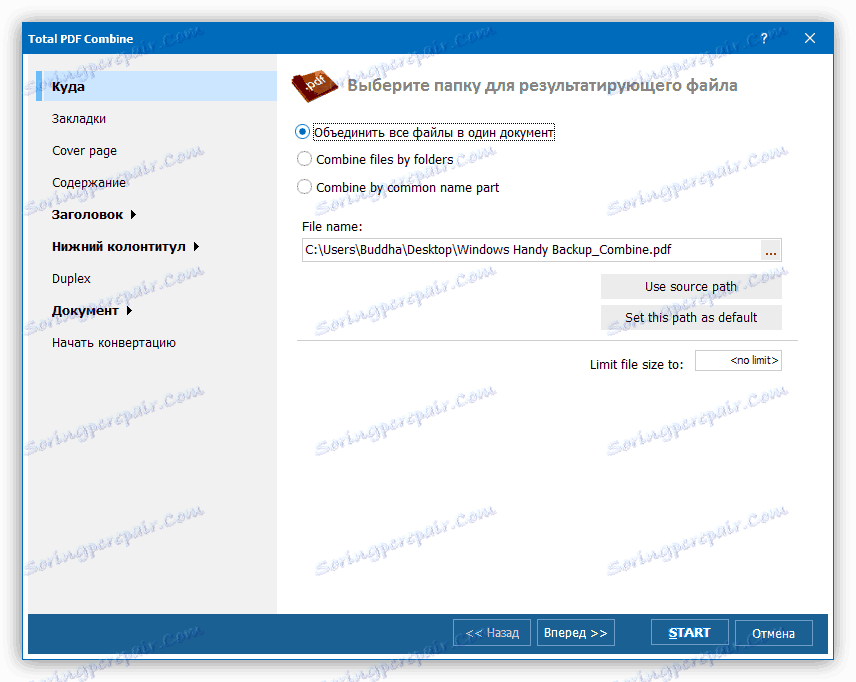
Task: Open the Куда section
Action: [157, 86]
